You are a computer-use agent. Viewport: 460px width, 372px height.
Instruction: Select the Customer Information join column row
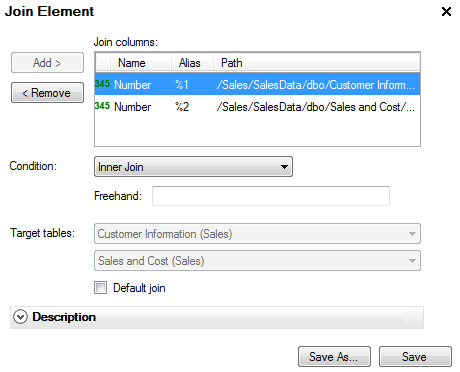pyautogui.click(x=257, y=84)
